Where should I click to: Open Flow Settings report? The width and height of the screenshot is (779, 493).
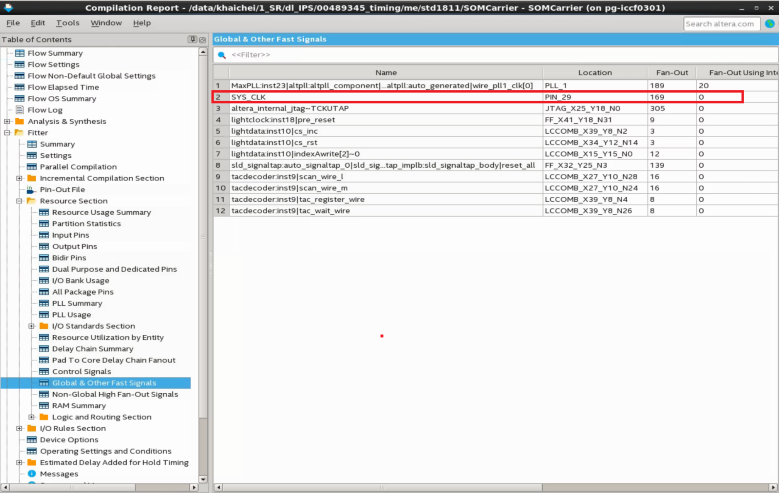[x=53, y=65]
